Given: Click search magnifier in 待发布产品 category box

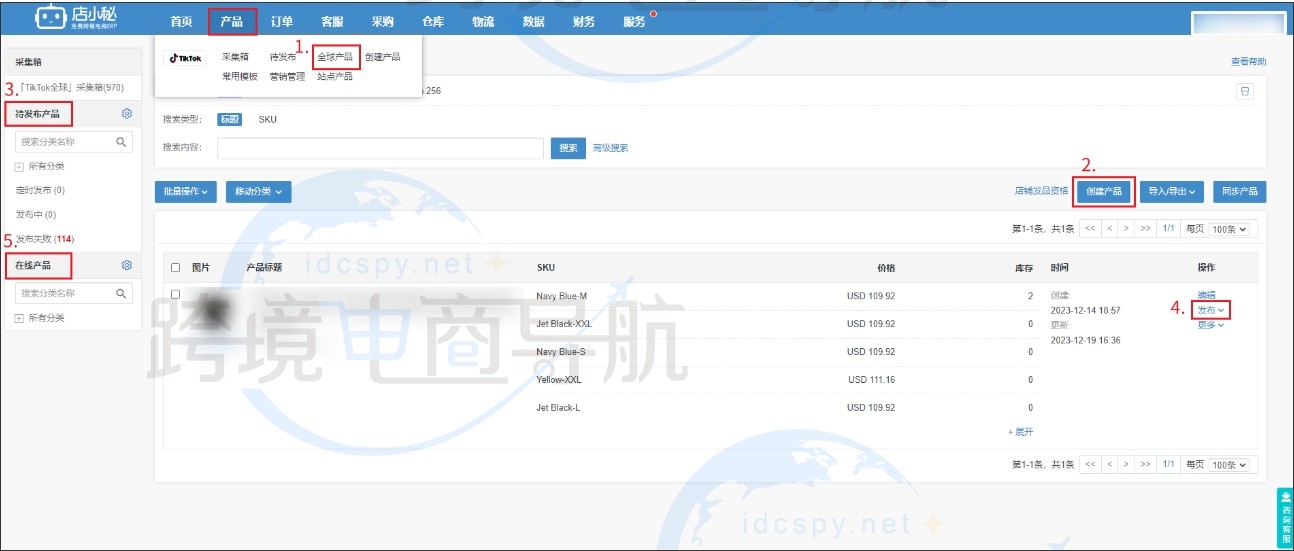Looking at the screenshot, I should pyautogui.click(x=122, y=142).
